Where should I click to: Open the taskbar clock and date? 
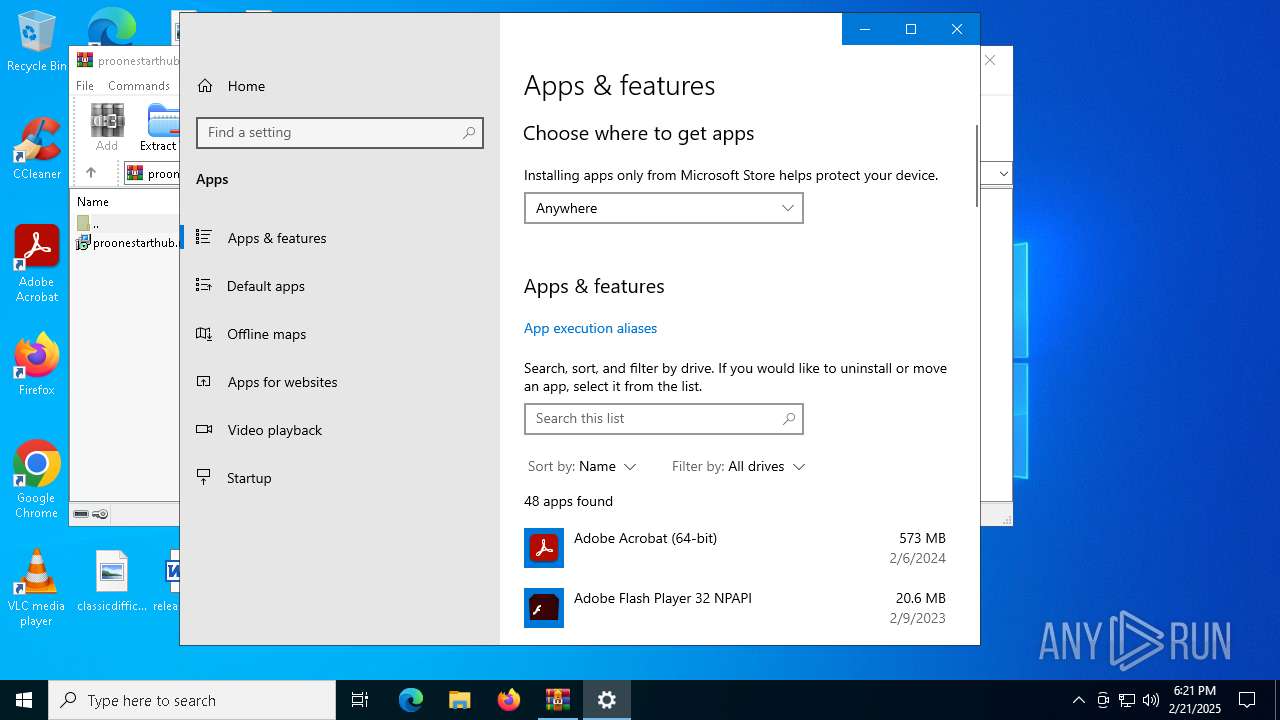coord(1195,700)
